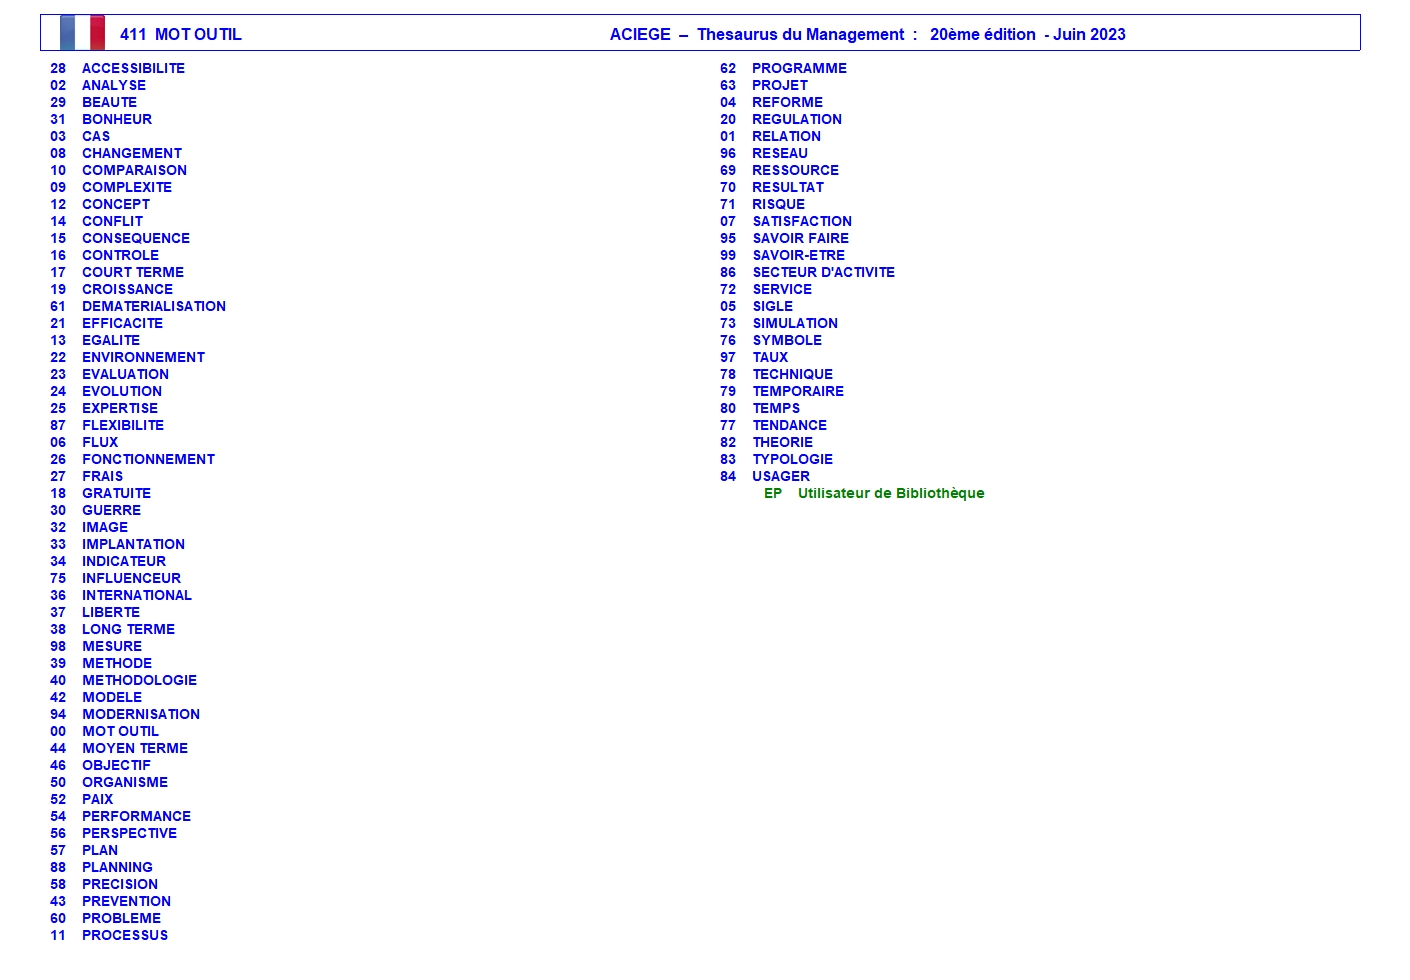
Task: Select the USAGER descriptor
Action: [781, 476]
